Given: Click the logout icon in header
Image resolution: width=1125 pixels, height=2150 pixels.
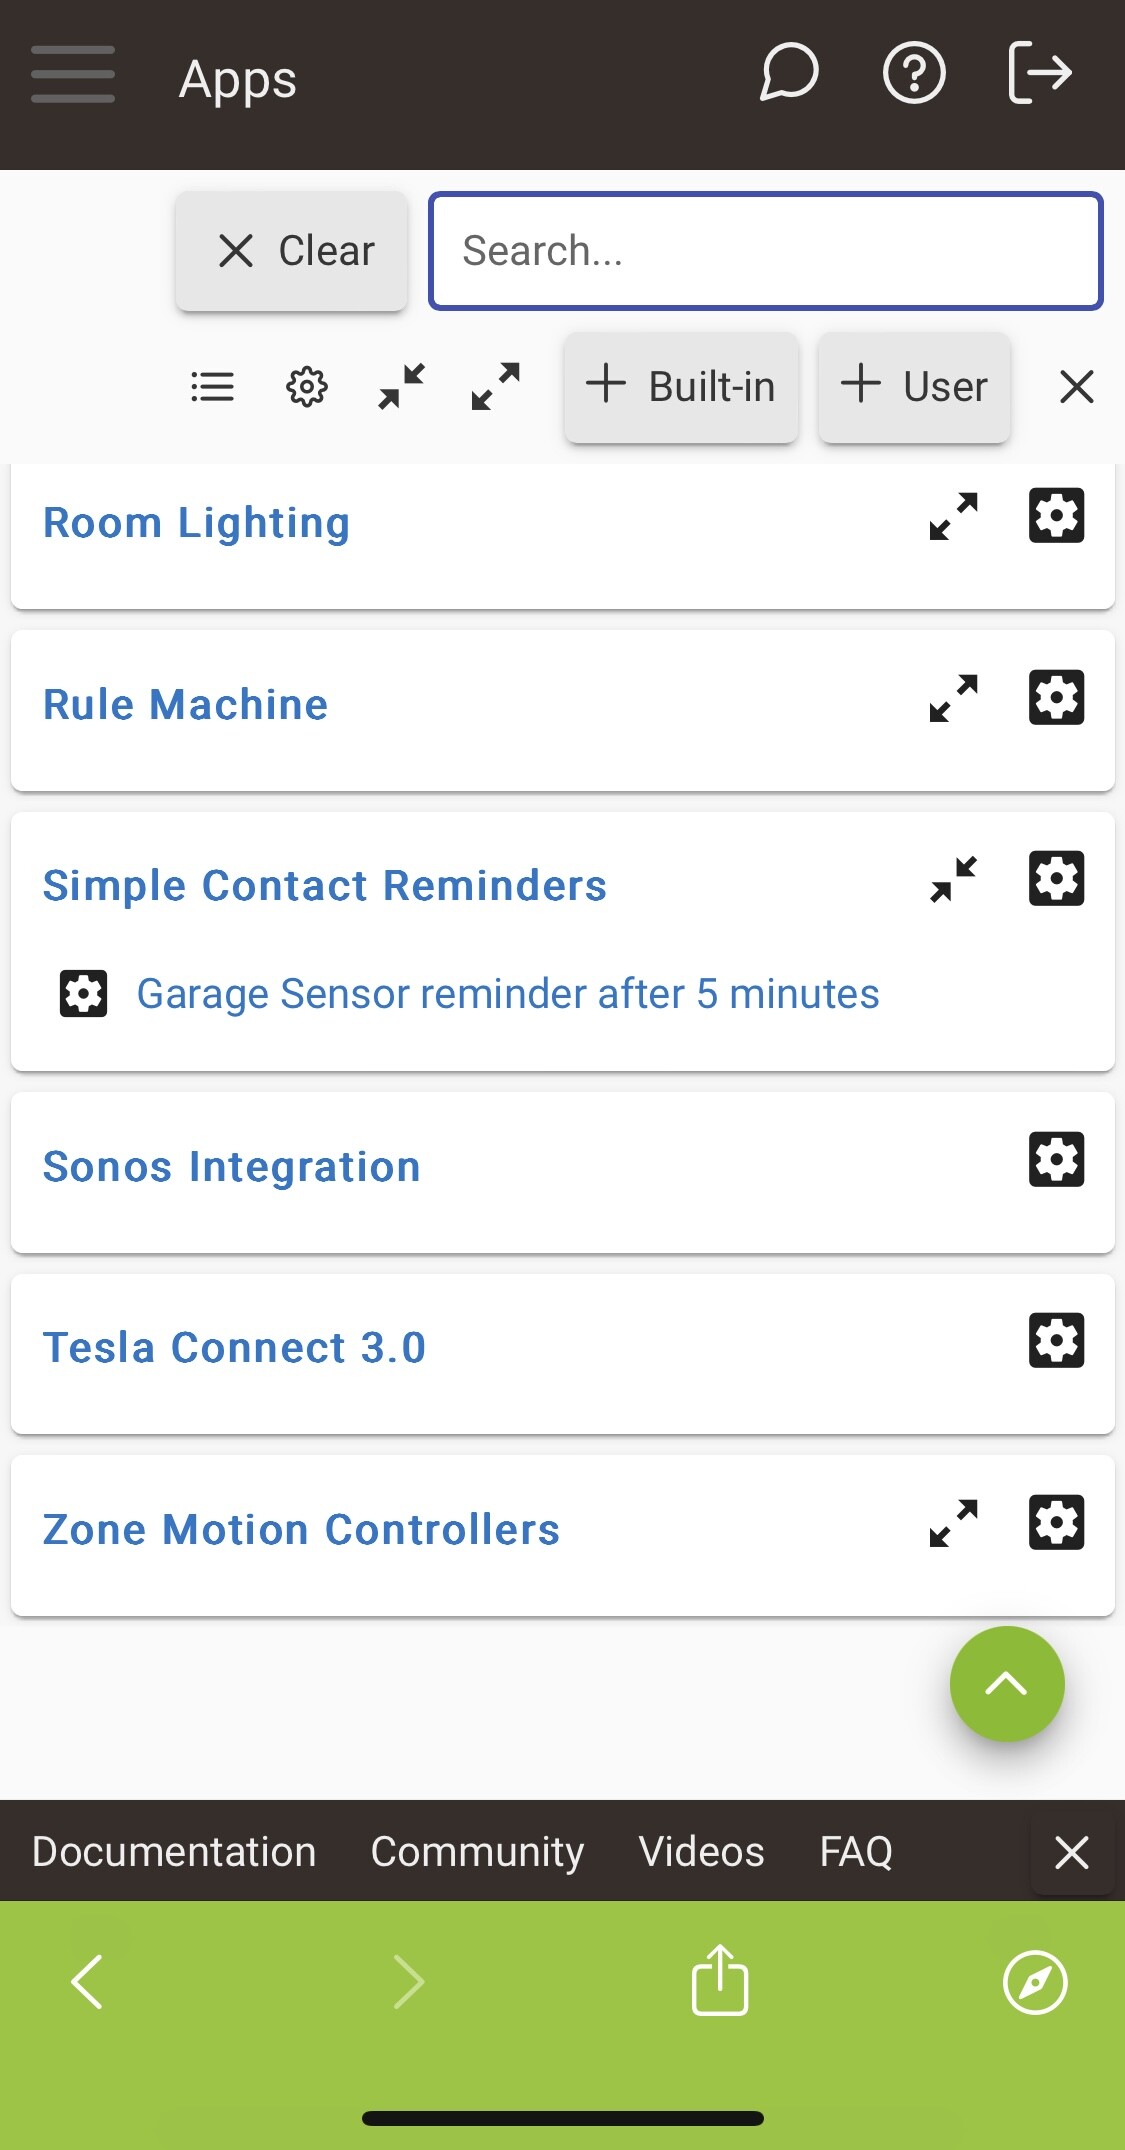Looking at the screenshot, I should (x=1040, y=73).
